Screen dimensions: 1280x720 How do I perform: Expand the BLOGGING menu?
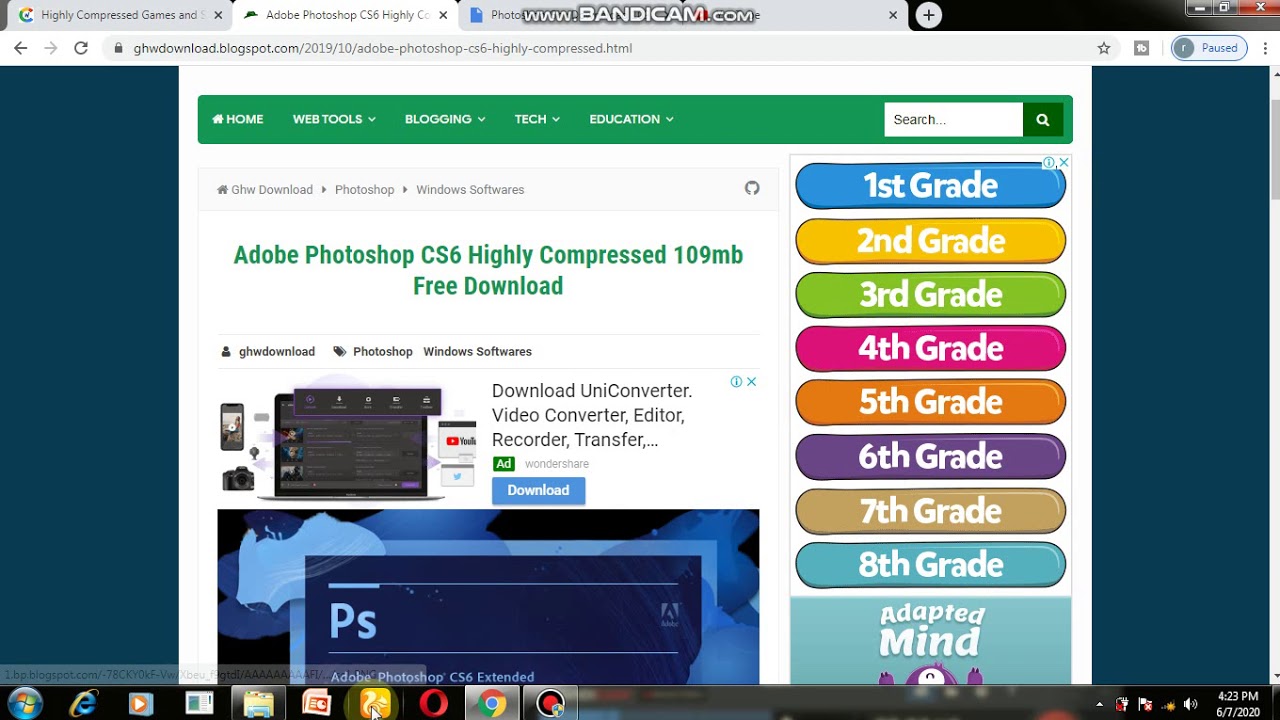[445, 119]
